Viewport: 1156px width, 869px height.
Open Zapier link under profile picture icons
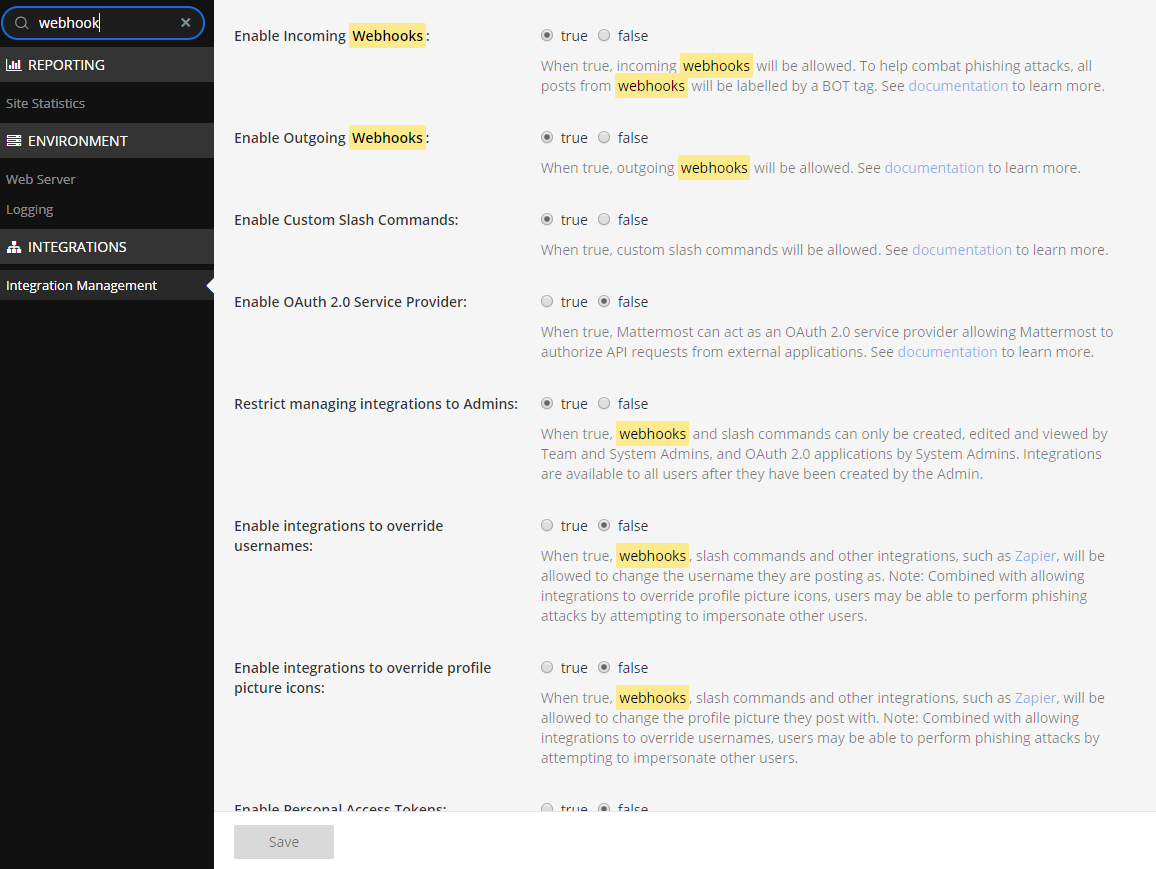tap(1034, 697)
